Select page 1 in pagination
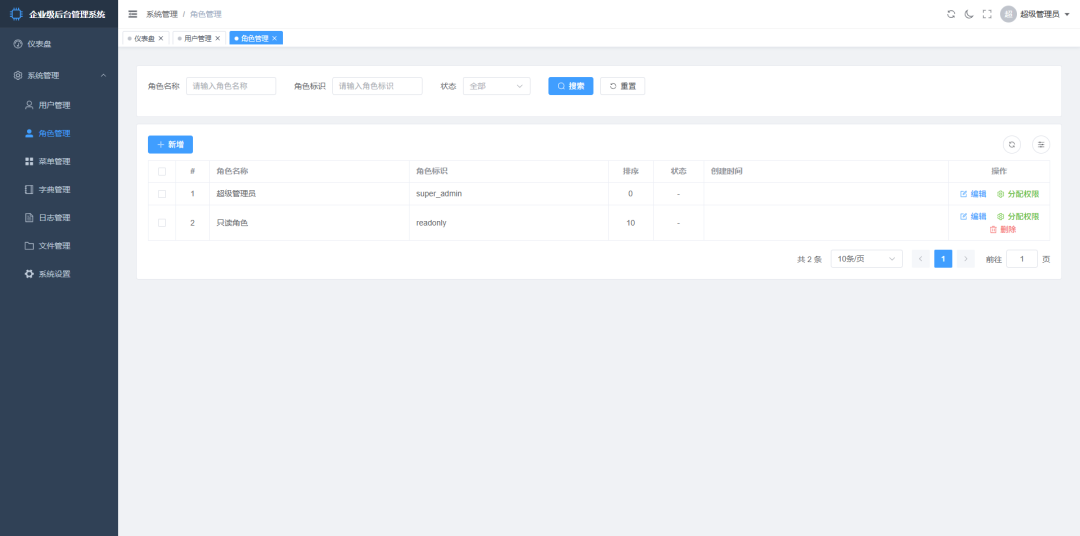The height and width of the screenshot is (536, 1080). (x=944, y=259)
